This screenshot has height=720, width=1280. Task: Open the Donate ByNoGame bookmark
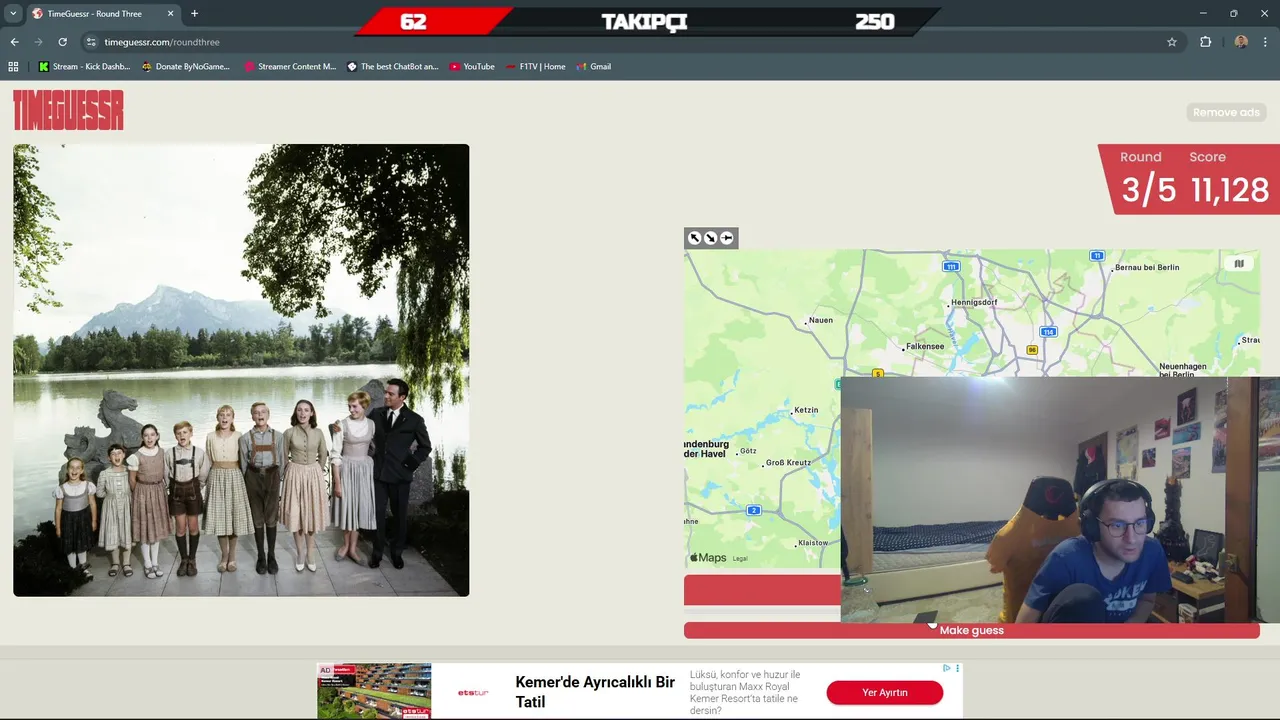pos(186,67)
